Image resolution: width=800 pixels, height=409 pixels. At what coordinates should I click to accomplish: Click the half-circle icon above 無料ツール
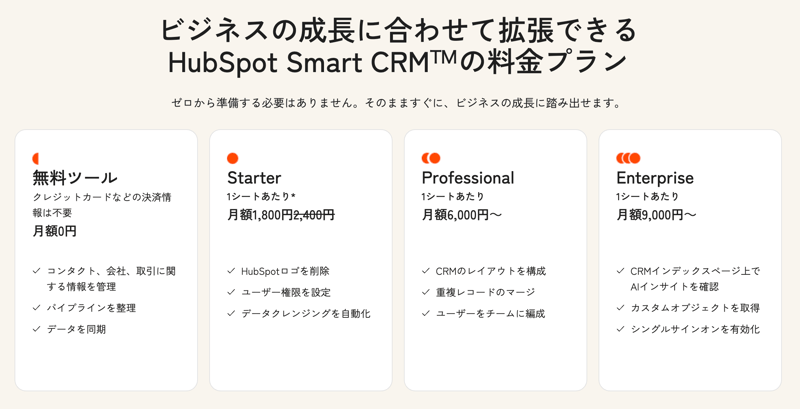click(36, 158)
